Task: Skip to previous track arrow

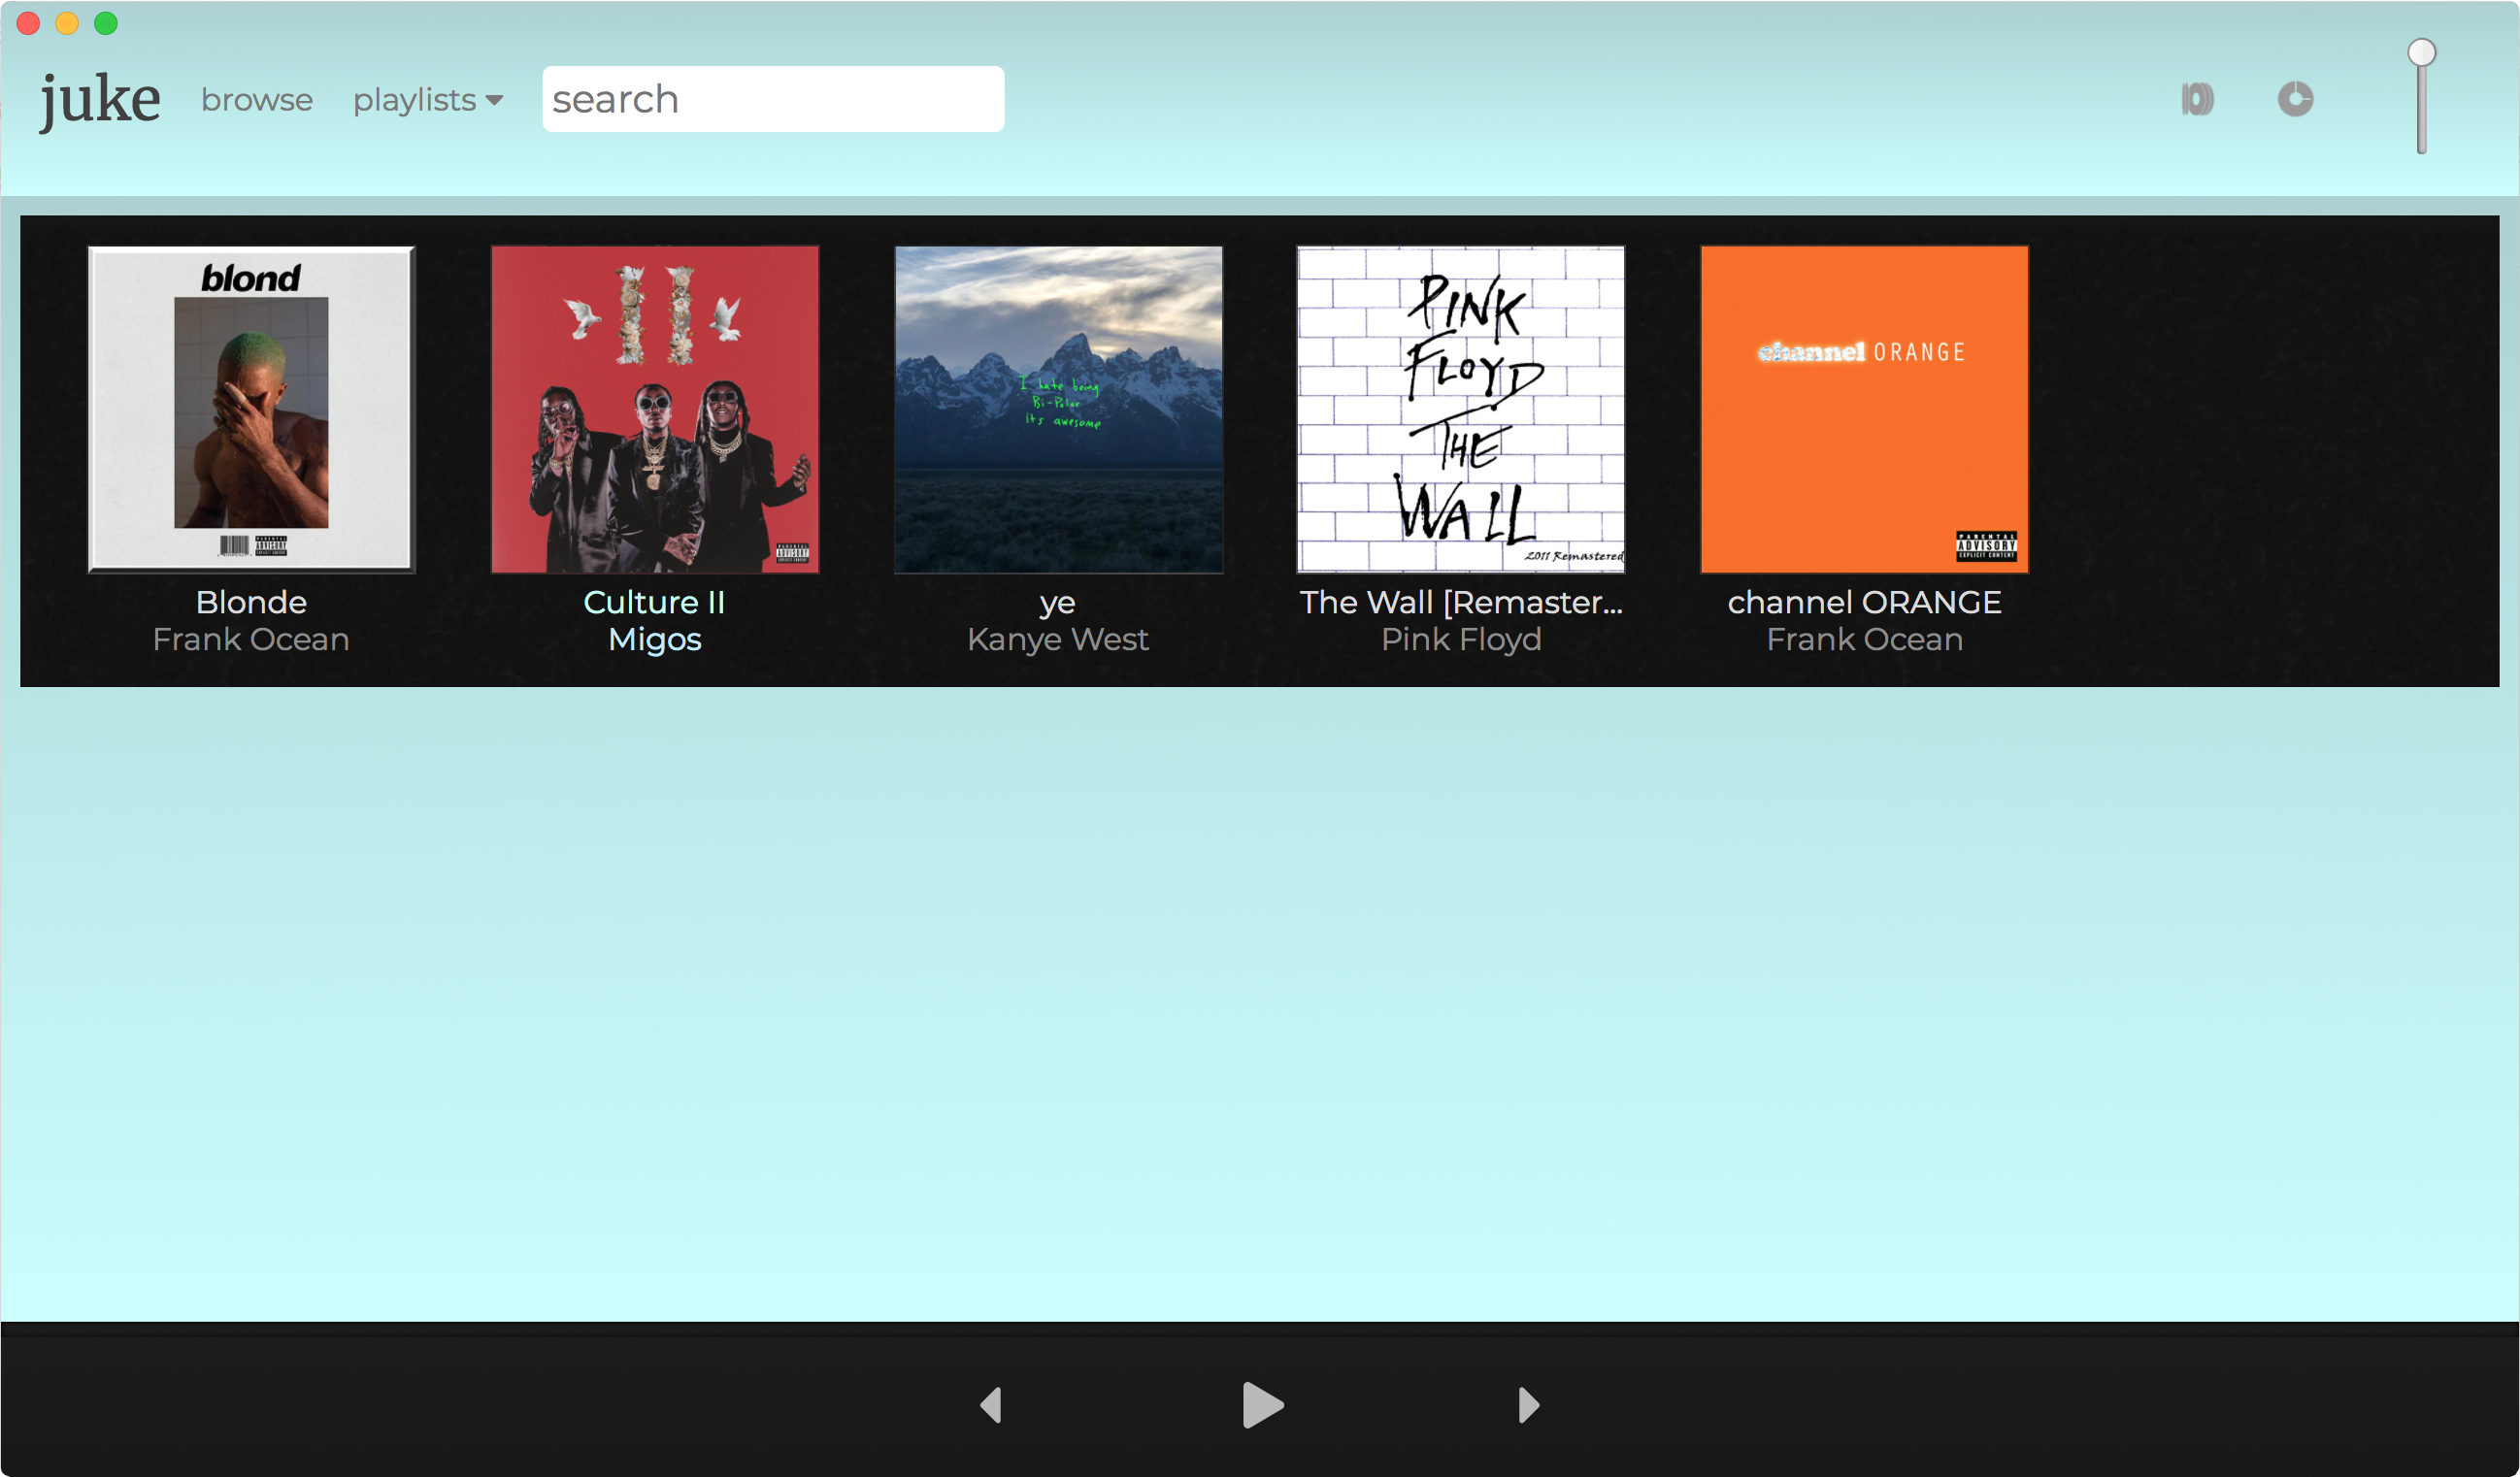Action: 990,1404
